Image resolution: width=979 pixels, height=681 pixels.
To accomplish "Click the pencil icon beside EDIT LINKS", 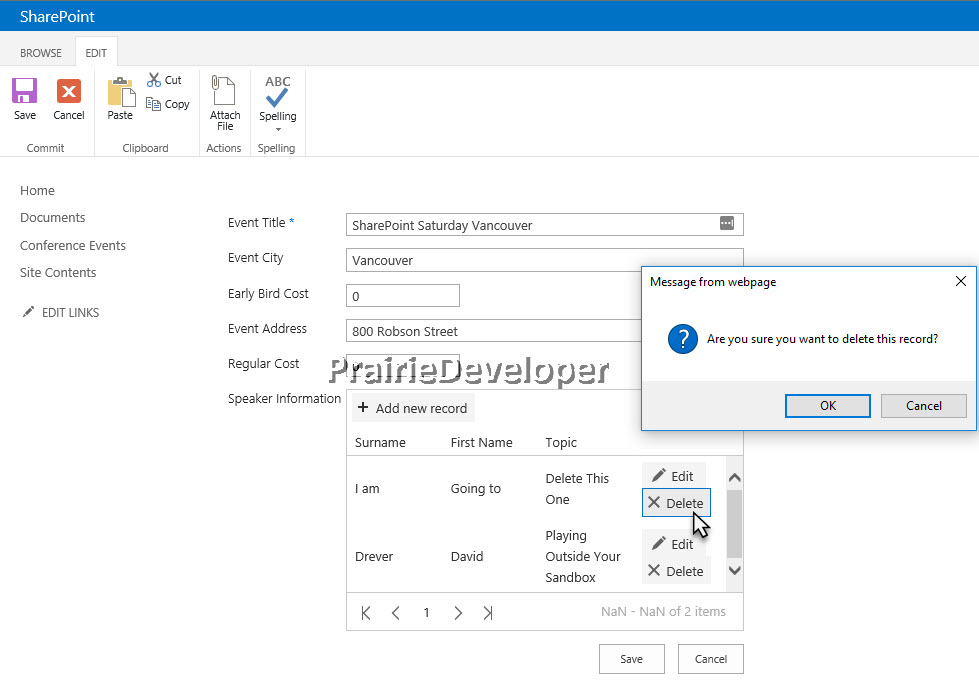I will (28, 311).
